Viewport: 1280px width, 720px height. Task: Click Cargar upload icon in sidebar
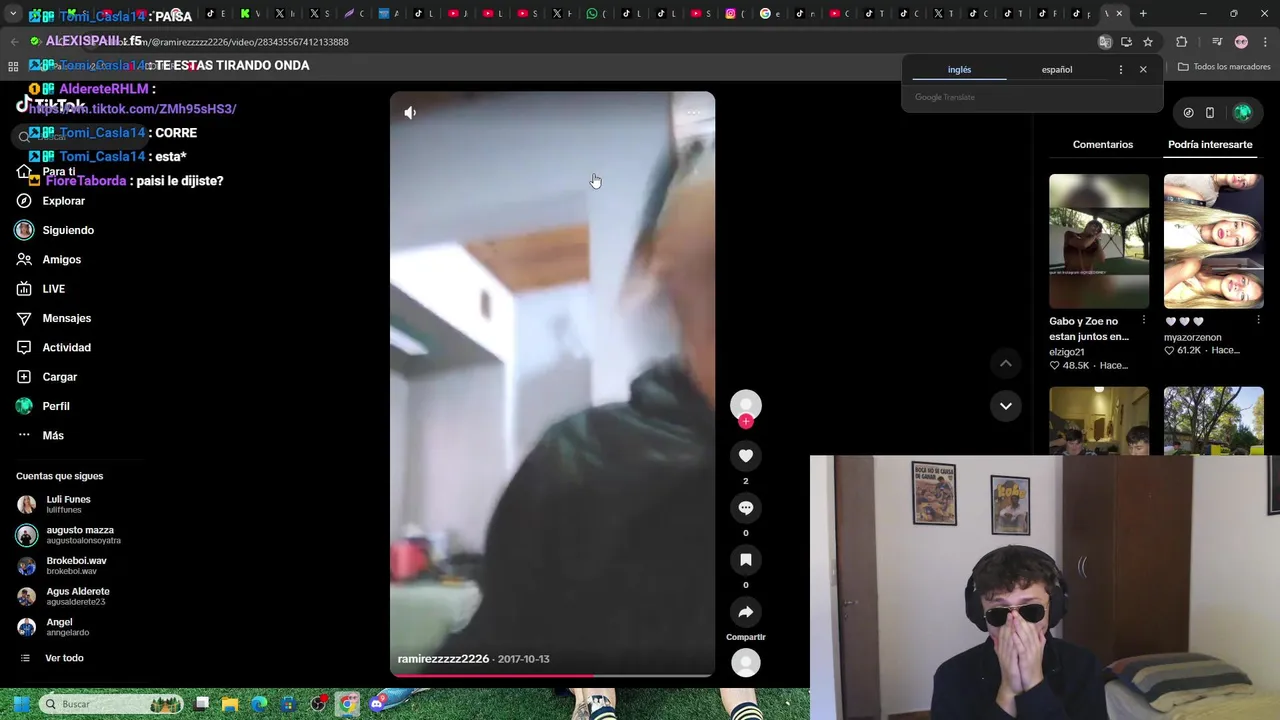point(24,377)
